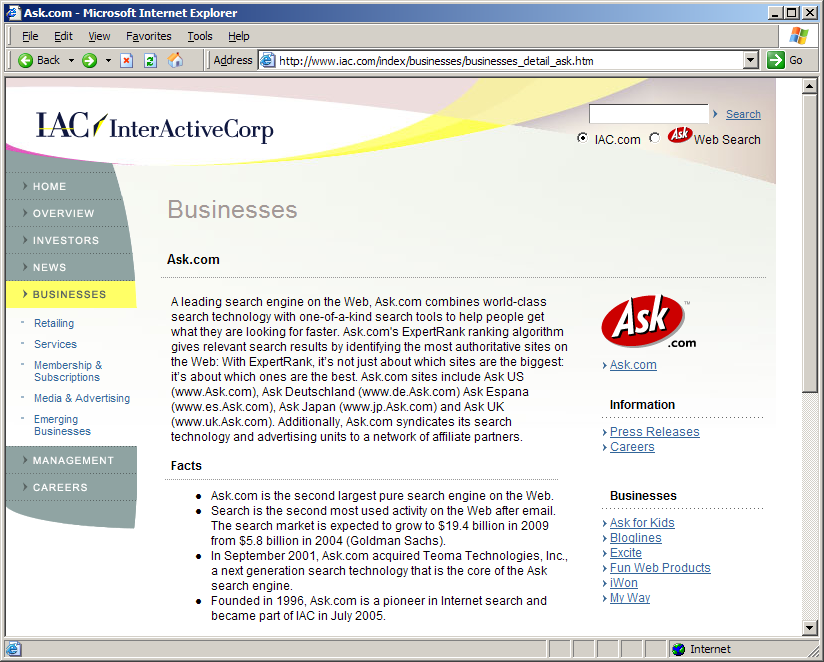Click the IAC InterActiveCorp logo

click(154, 127)
